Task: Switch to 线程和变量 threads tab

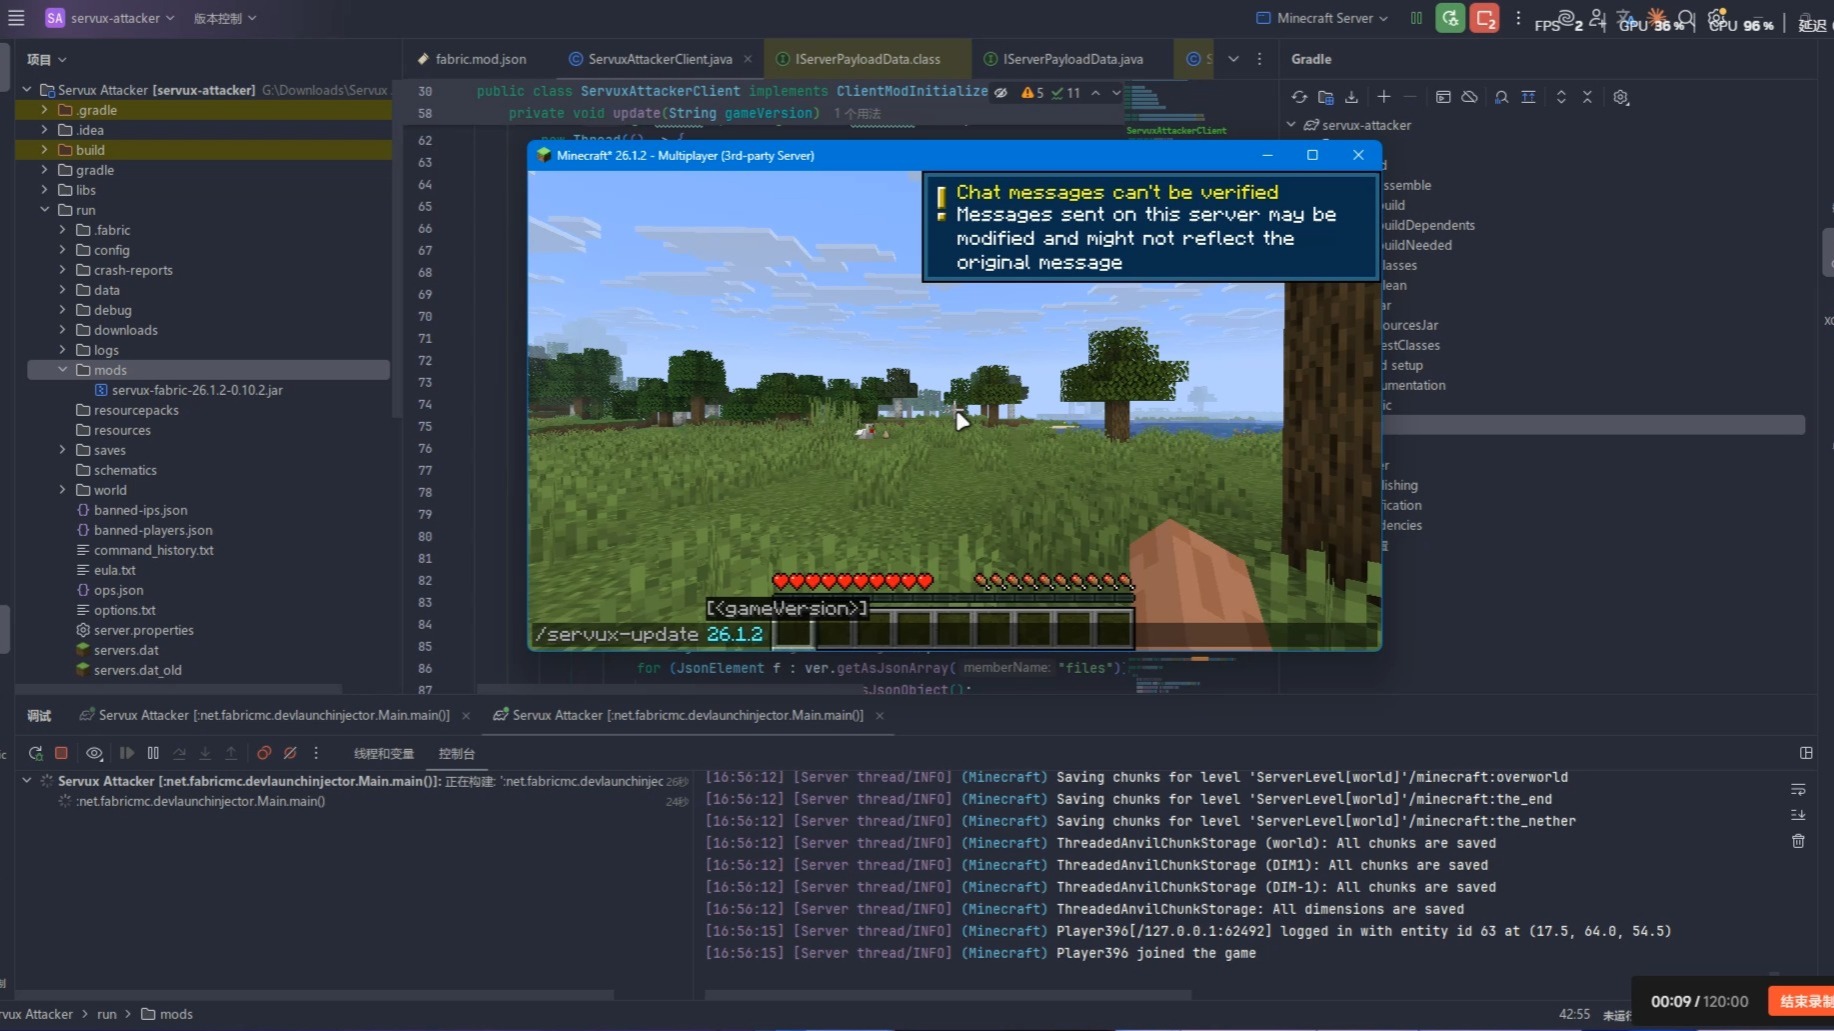Action: (x=383, y=753)
